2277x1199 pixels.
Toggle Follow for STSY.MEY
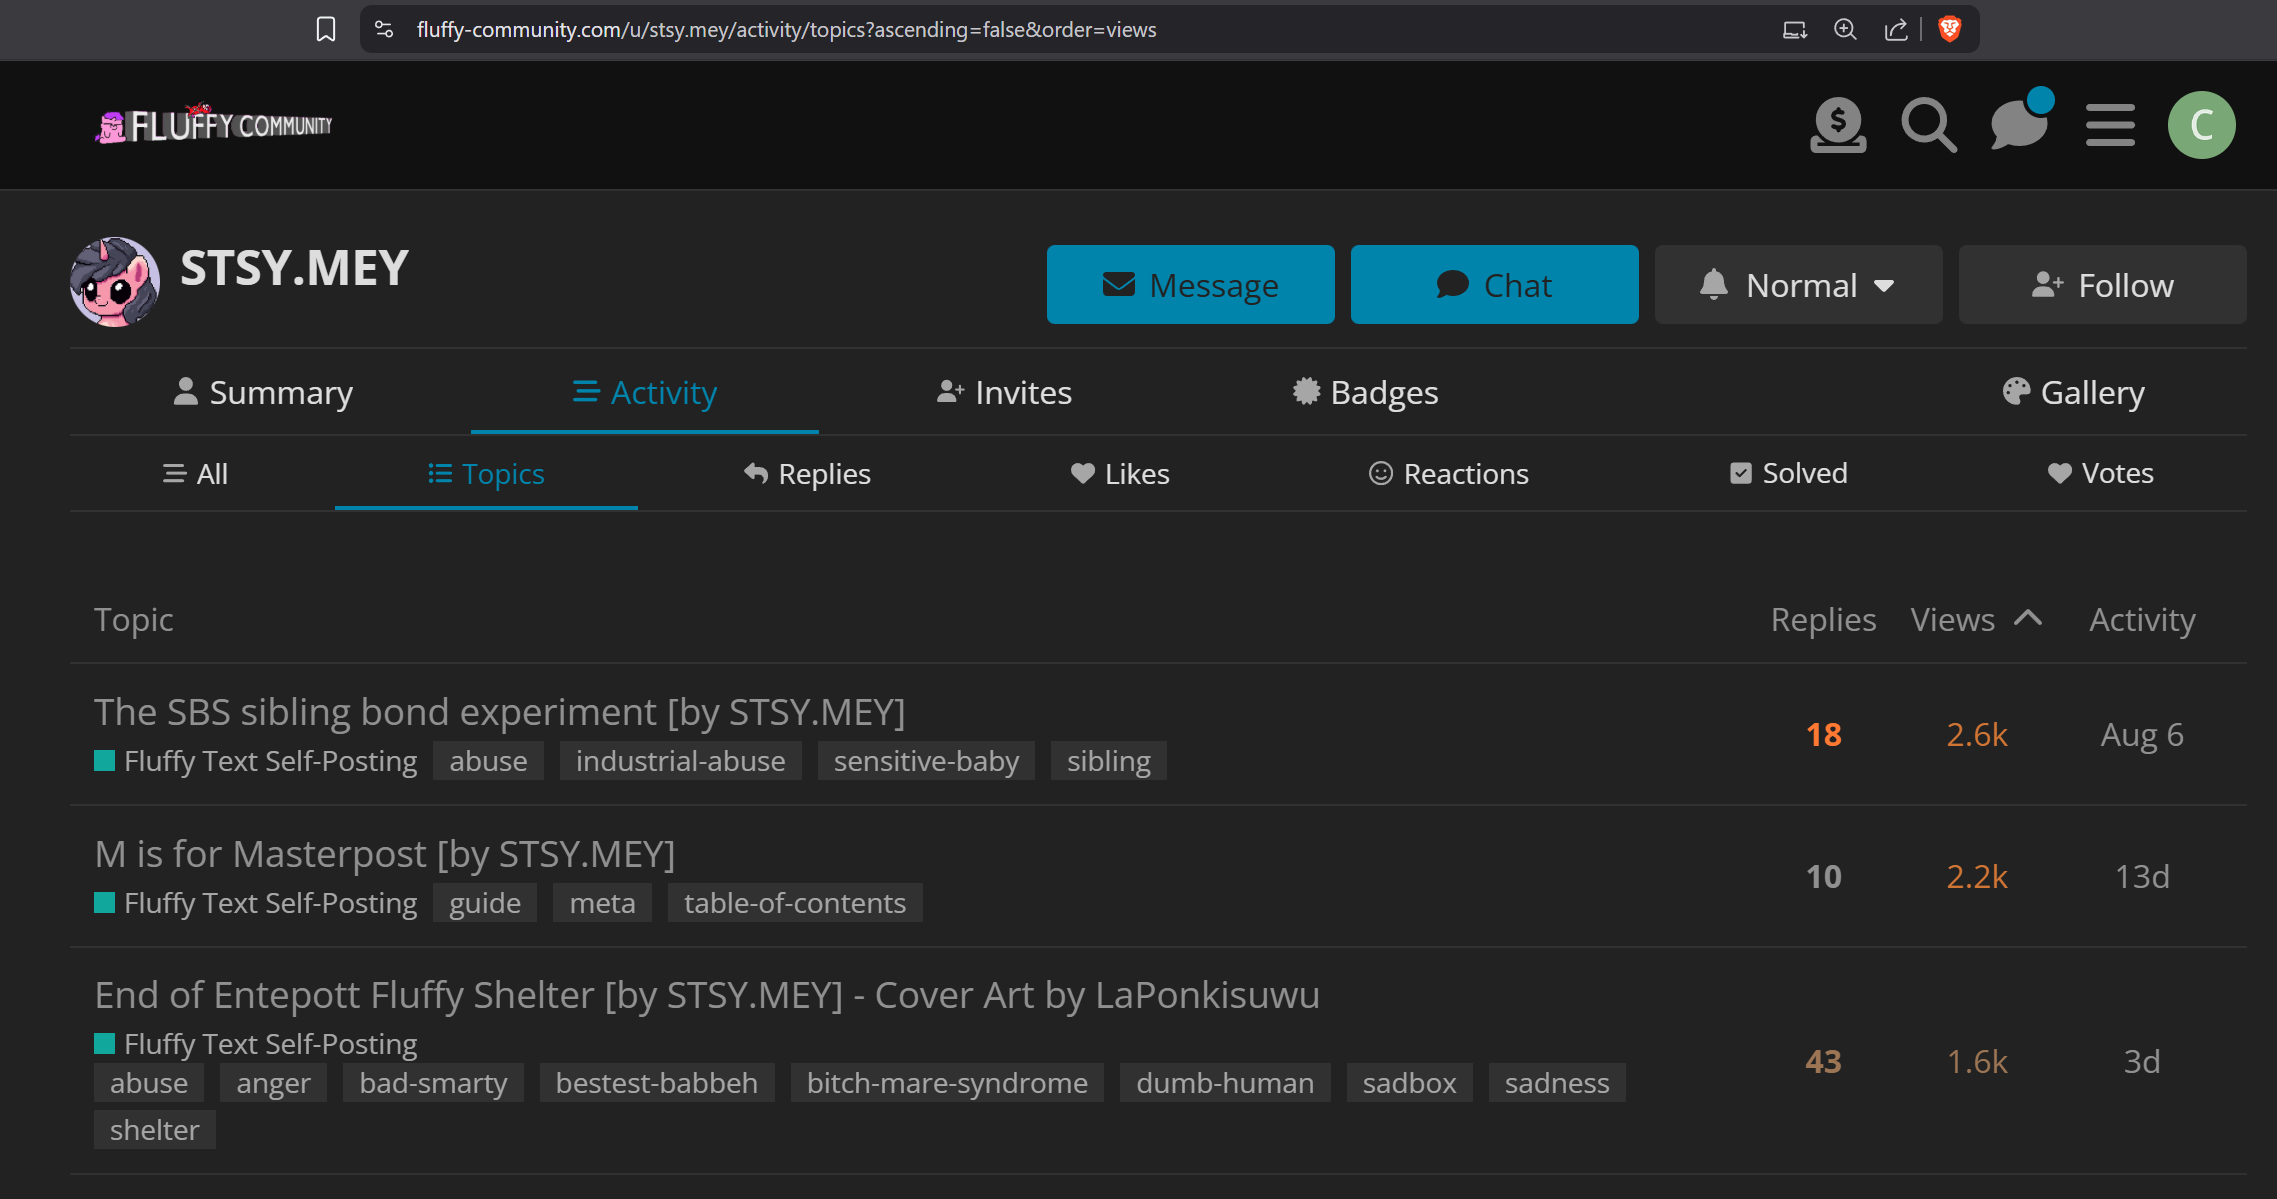[2102, 285]
